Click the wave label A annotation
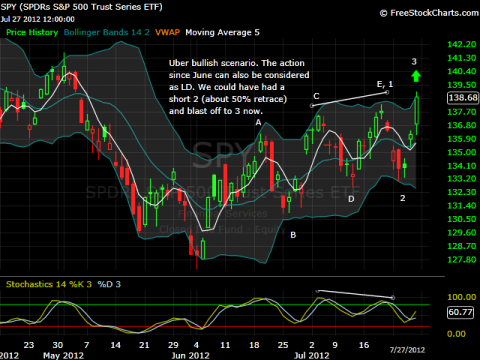480x360 pixels. point(258,123)
